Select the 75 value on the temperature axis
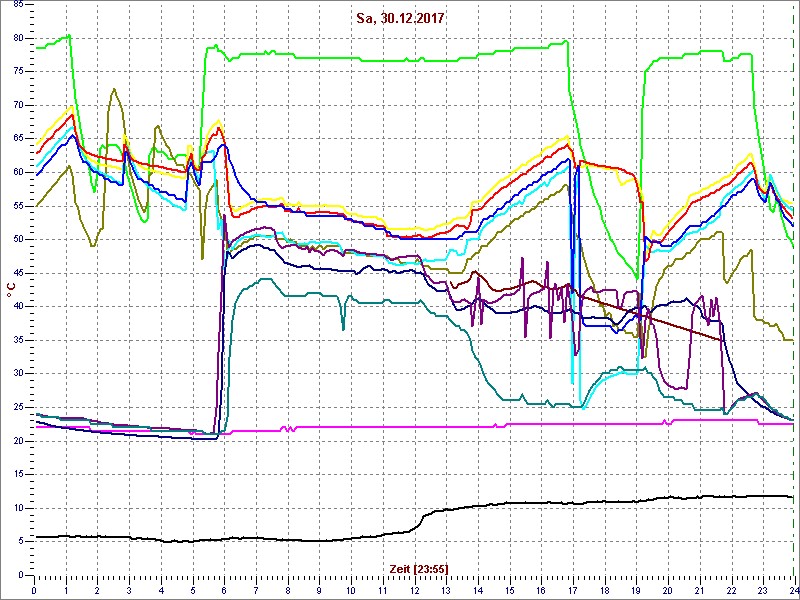Viewport: 800px width, 600px height. (x=17, y=72)
